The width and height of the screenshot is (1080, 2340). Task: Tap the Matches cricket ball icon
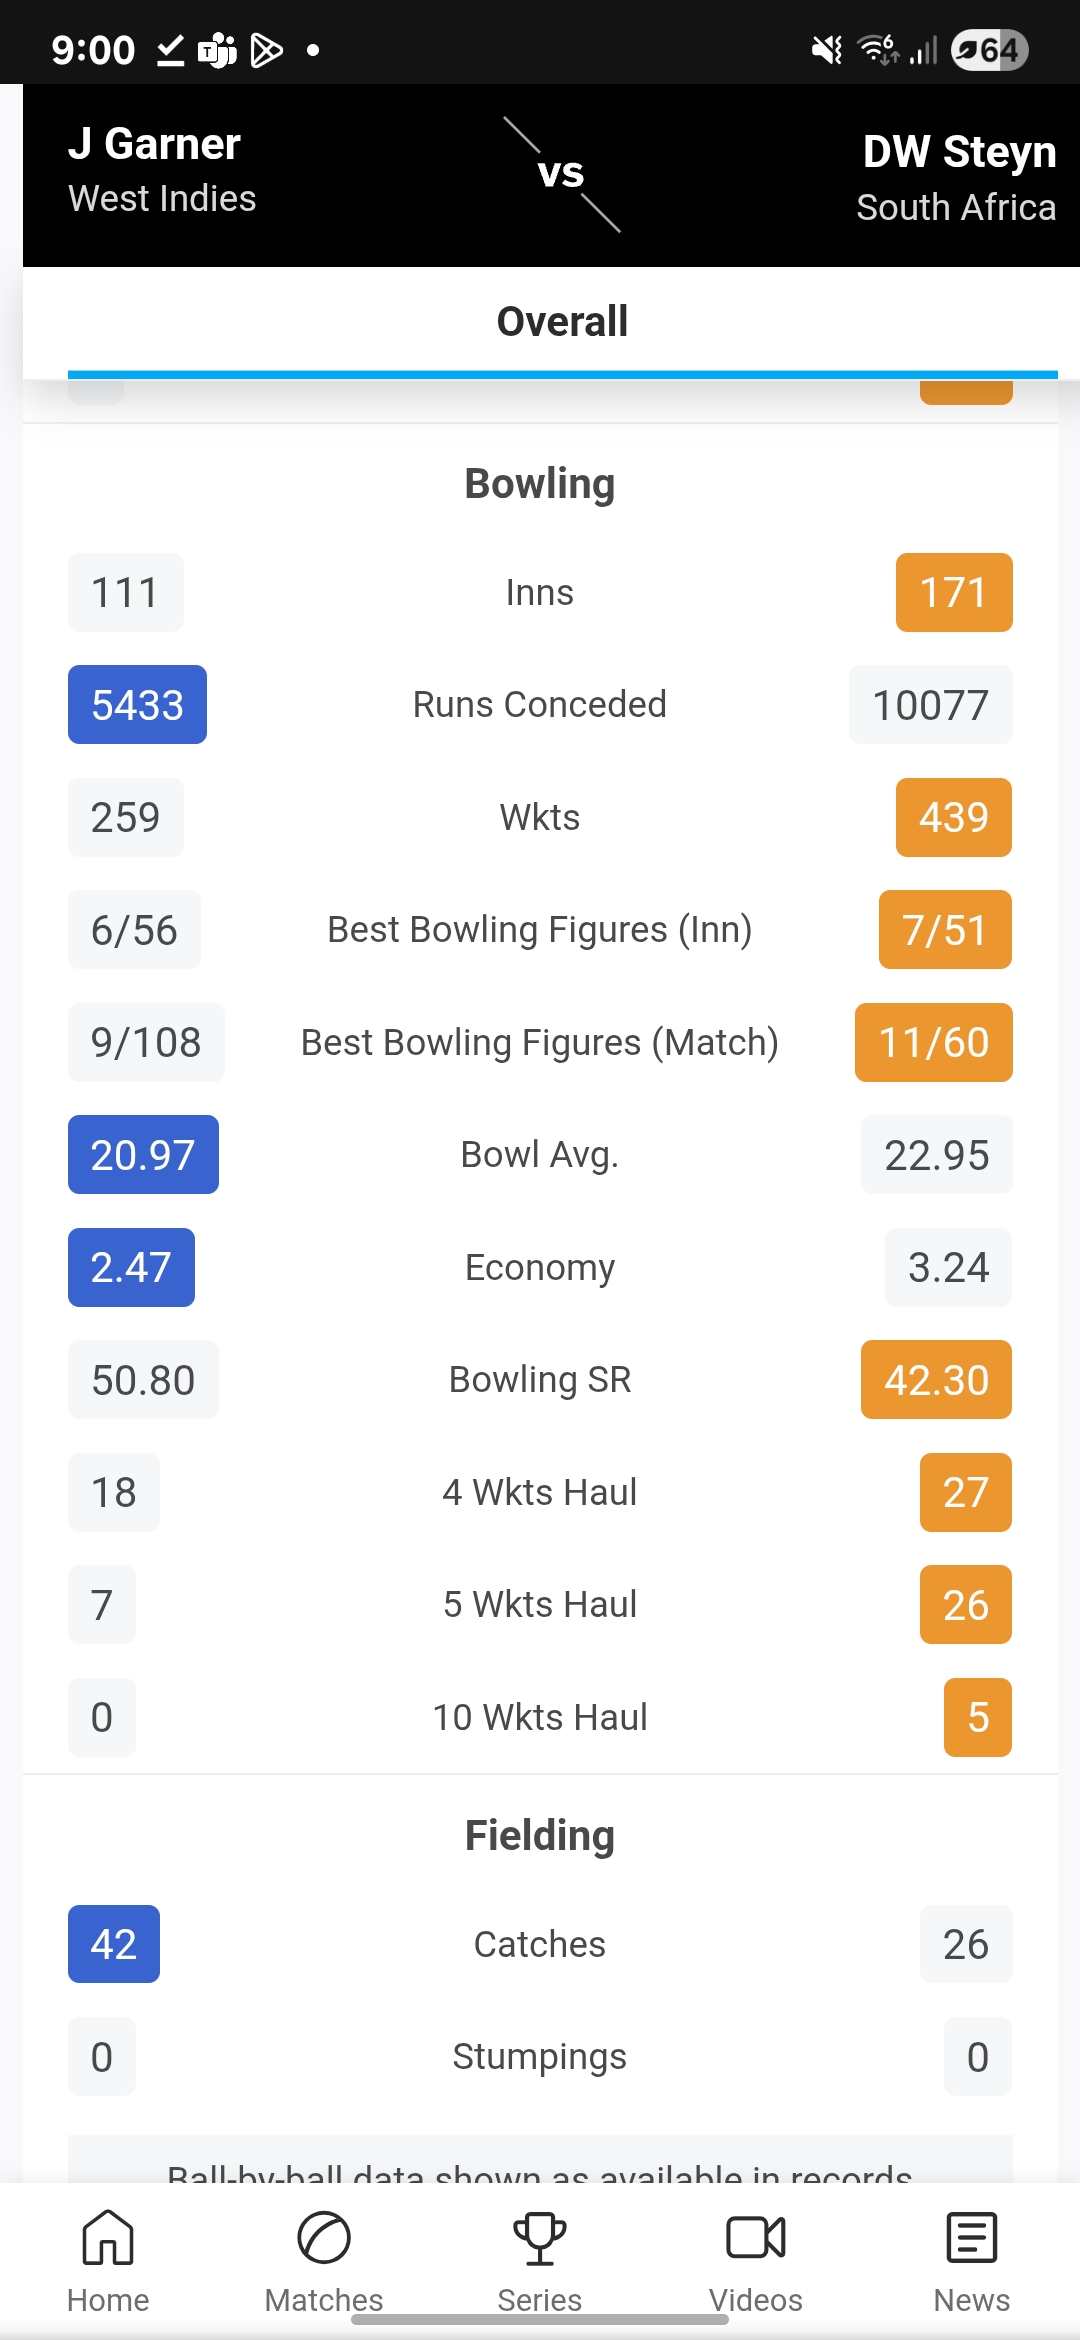point(324,2238)
